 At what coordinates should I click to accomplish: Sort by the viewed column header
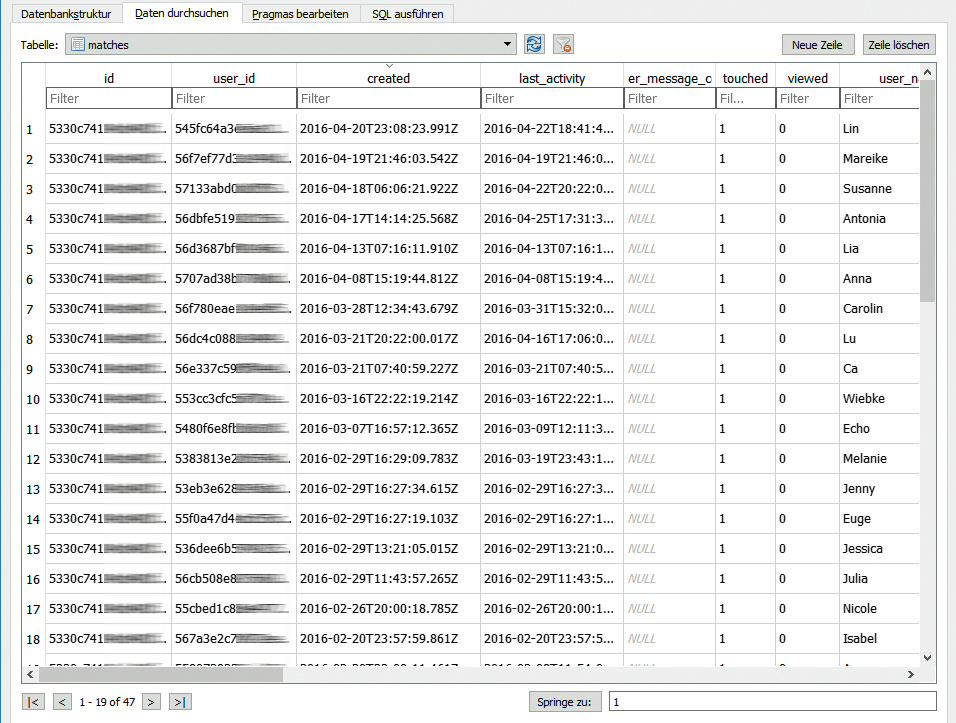[807, 77]
